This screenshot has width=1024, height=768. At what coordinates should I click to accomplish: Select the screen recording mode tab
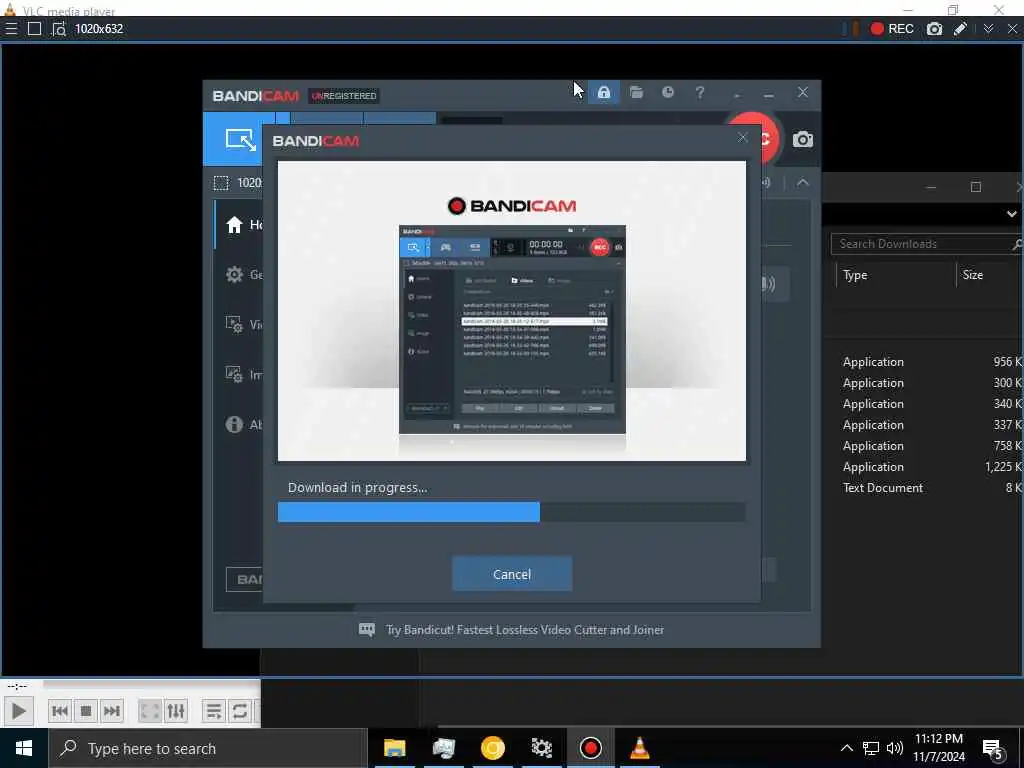click(240, 138)
